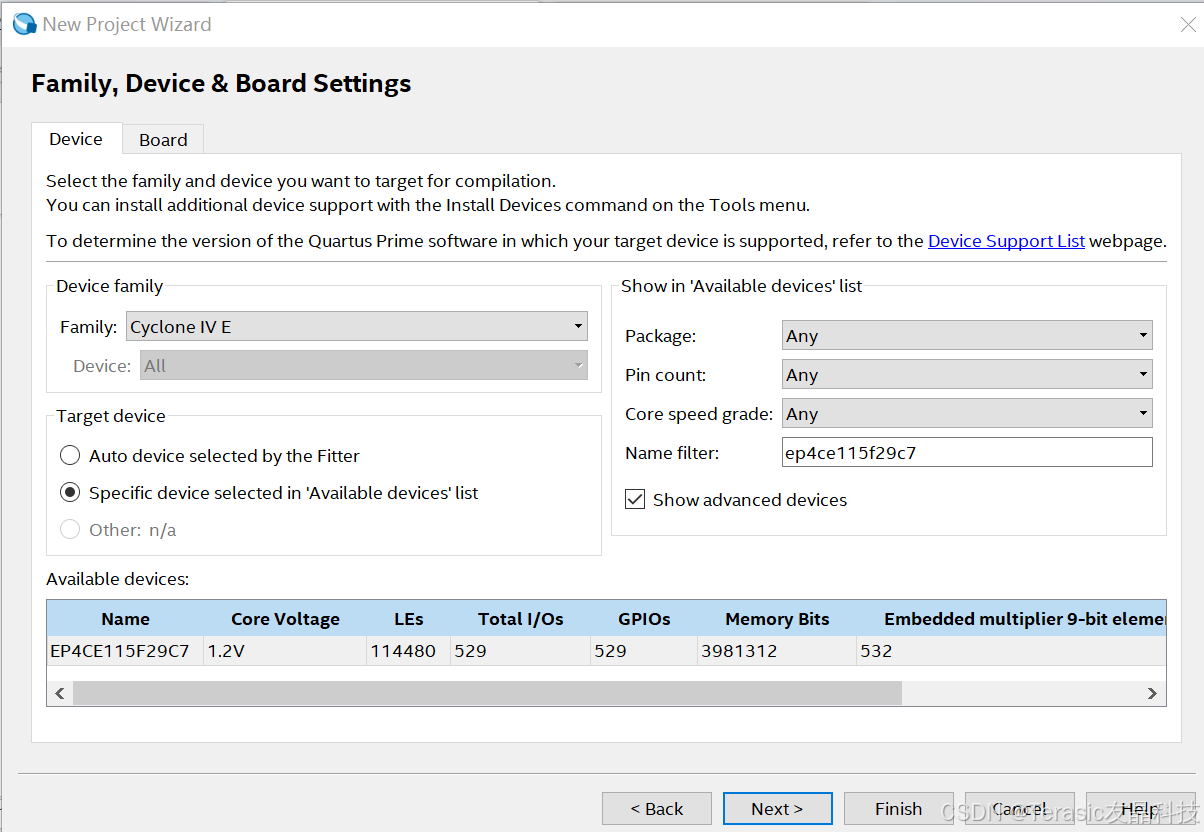The height and width of the screenshot is (832, 1204).
Task: Sort by the Total I/Os column header
Action: pos(520,619)
